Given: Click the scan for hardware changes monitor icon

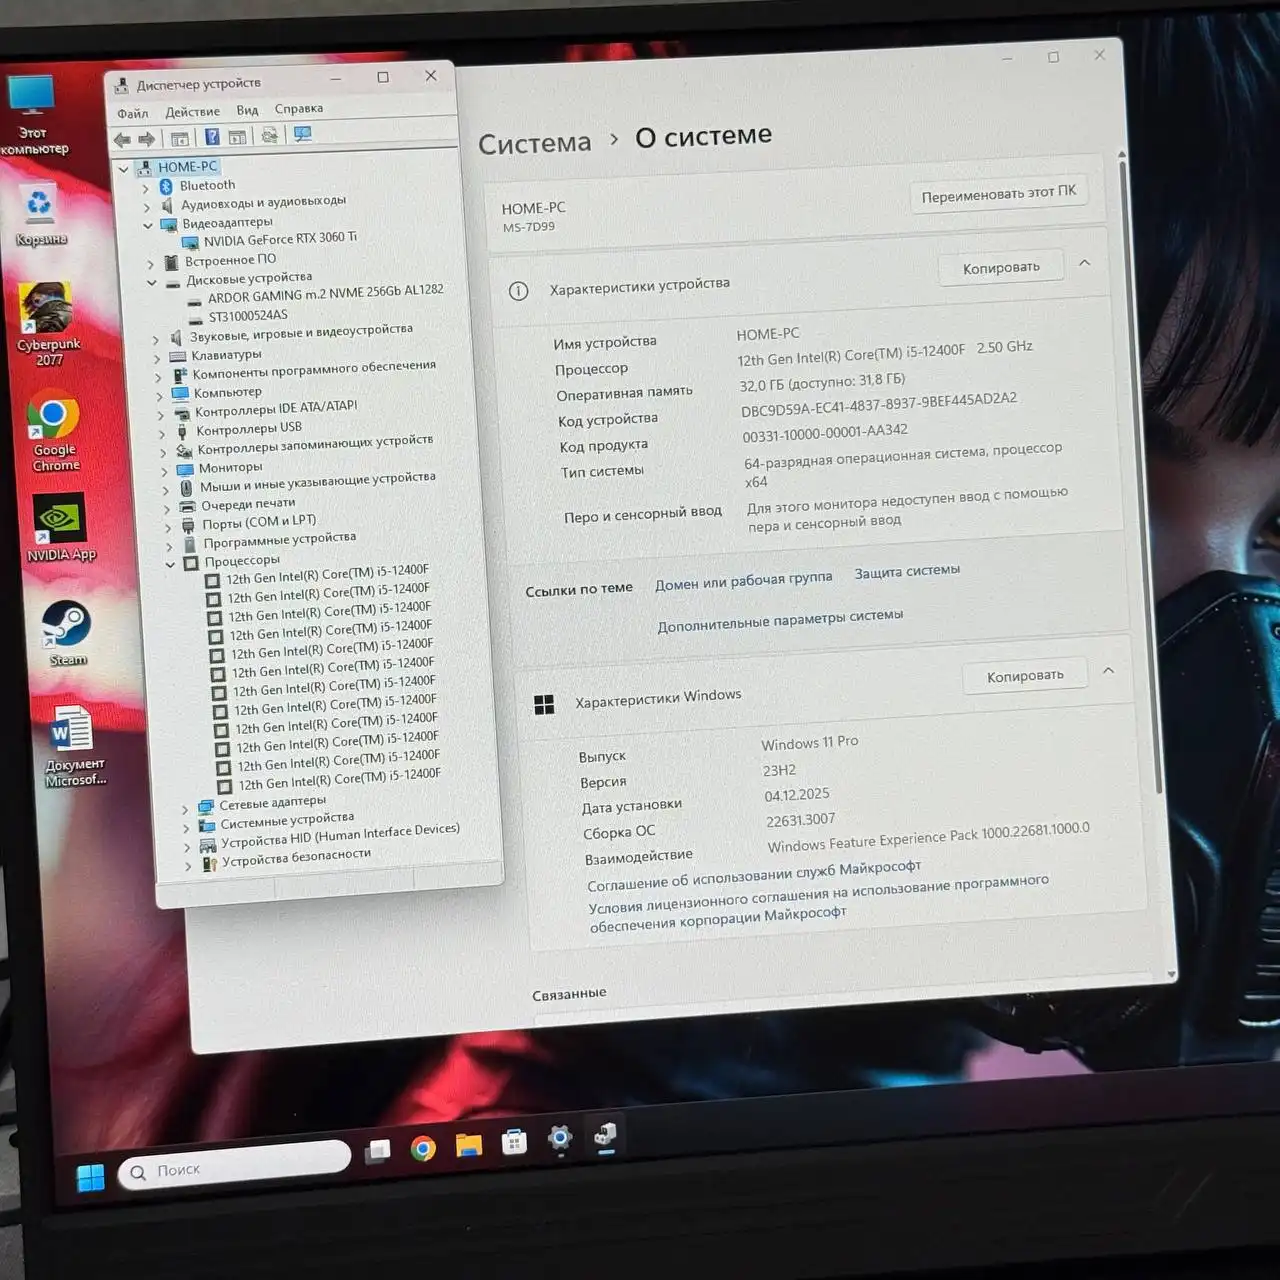Looking at the screenshot, I should point(303,134).
